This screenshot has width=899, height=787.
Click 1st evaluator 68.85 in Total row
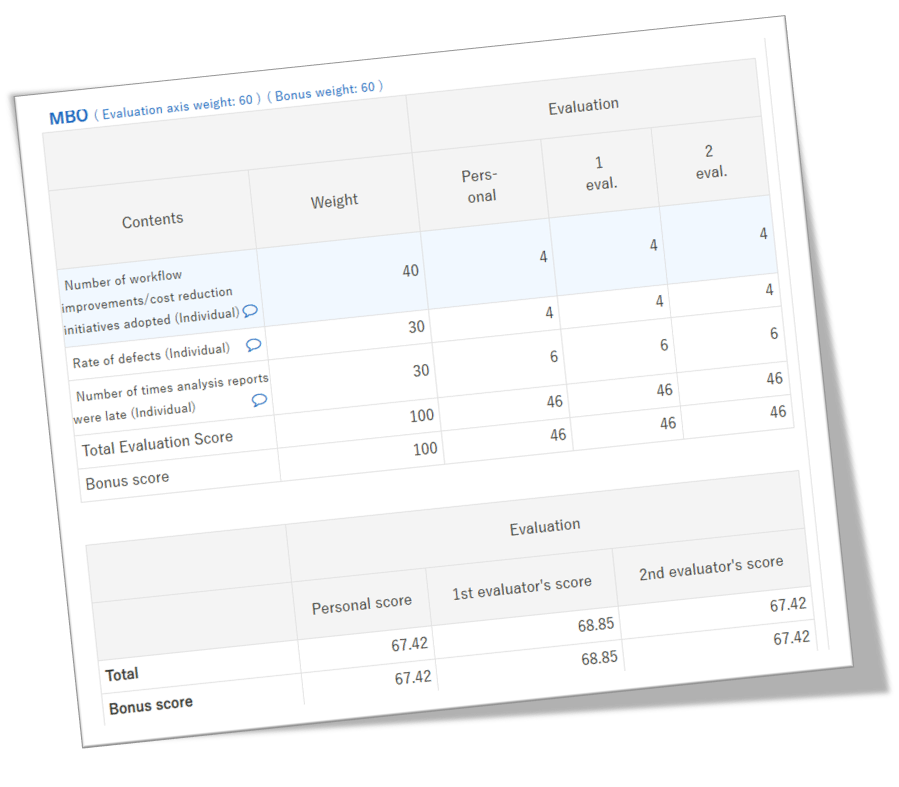click(x=596, y=625)
